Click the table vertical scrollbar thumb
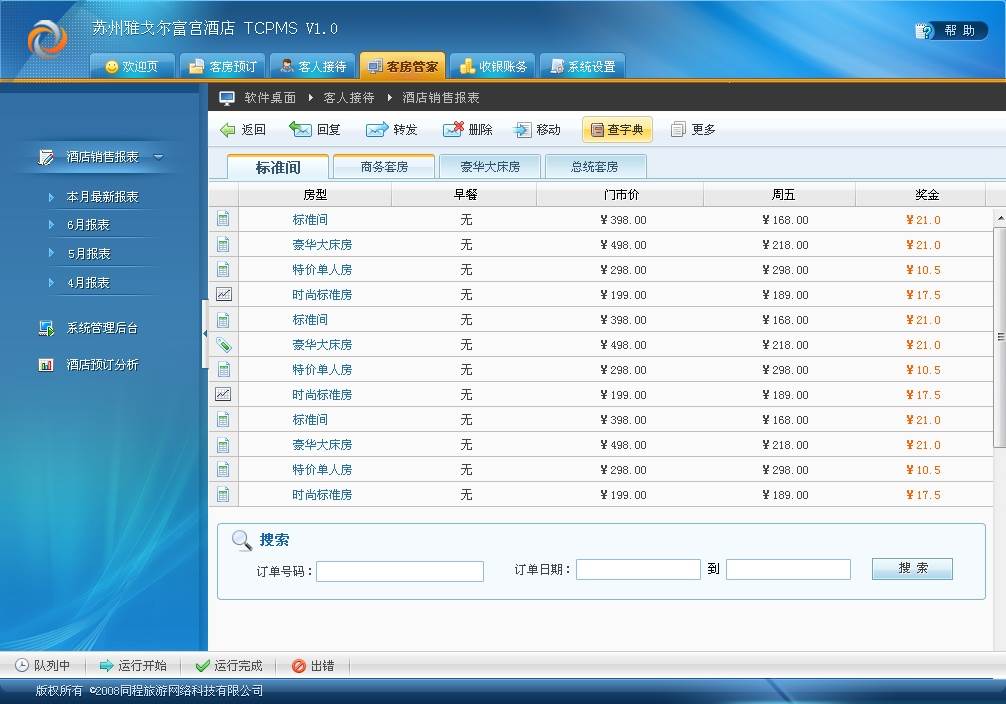Screen dimensions: 1006x704 point(1000,337)
